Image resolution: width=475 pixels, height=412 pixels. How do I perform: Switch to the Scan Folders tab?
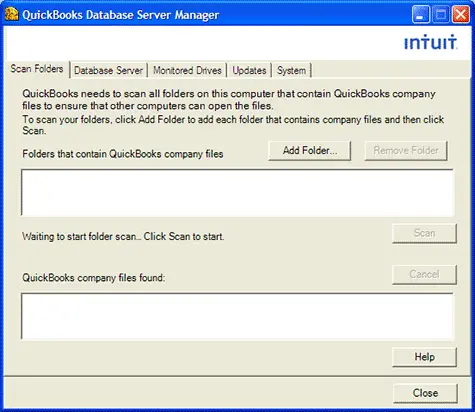tap(37, 69)
